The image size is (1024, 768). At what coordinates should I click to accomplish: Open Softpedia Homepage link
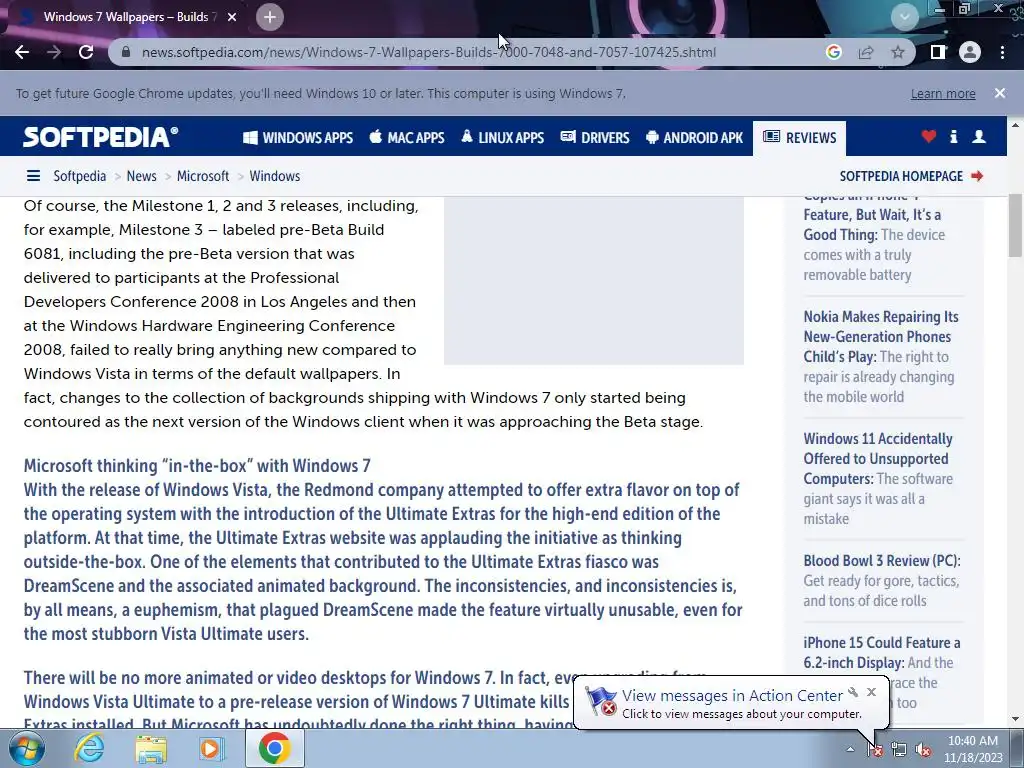coord(911,176)
